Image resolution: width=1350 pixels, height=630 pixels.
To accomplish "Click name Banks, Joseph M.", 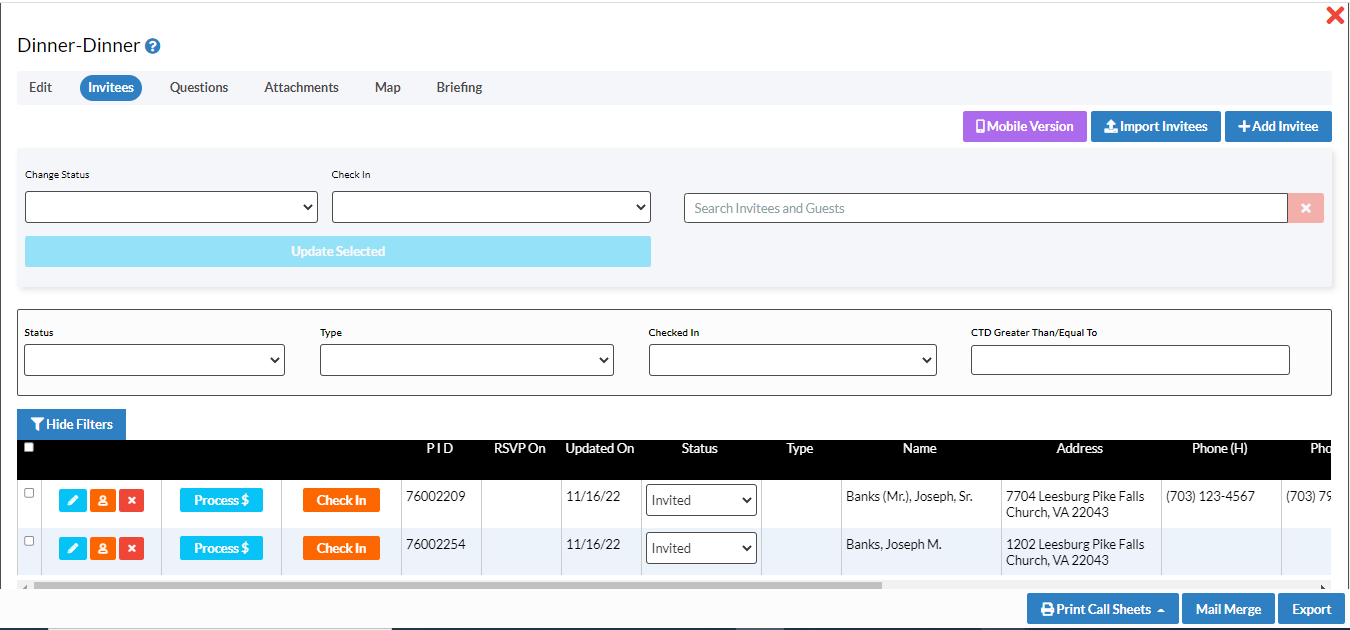I will click(x=894, y=544).
